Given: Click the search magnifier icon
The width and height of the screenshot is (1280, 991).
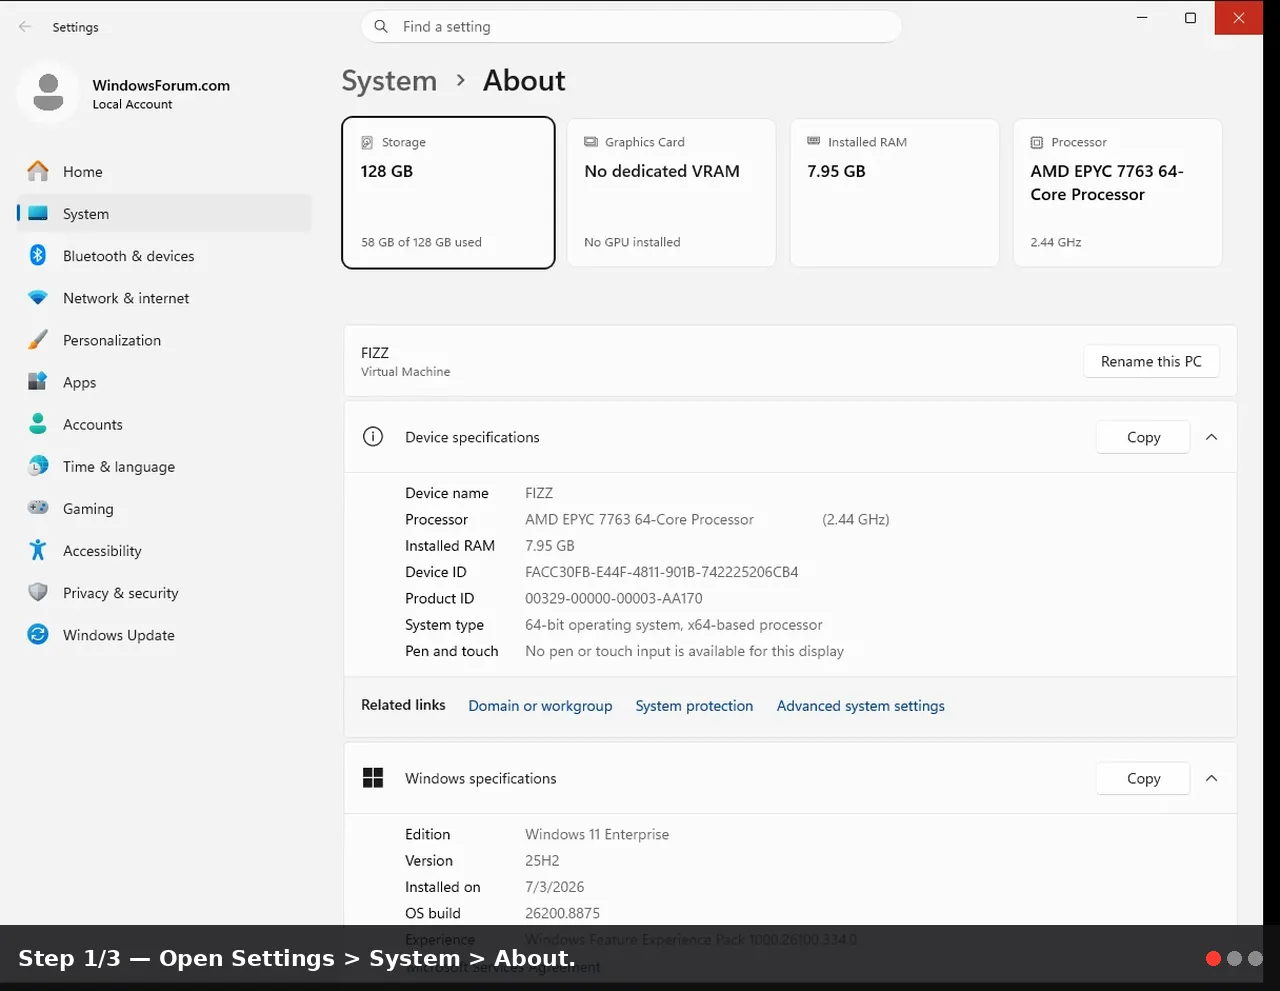Looking at the screenshot, I should (x=381, y=27).
